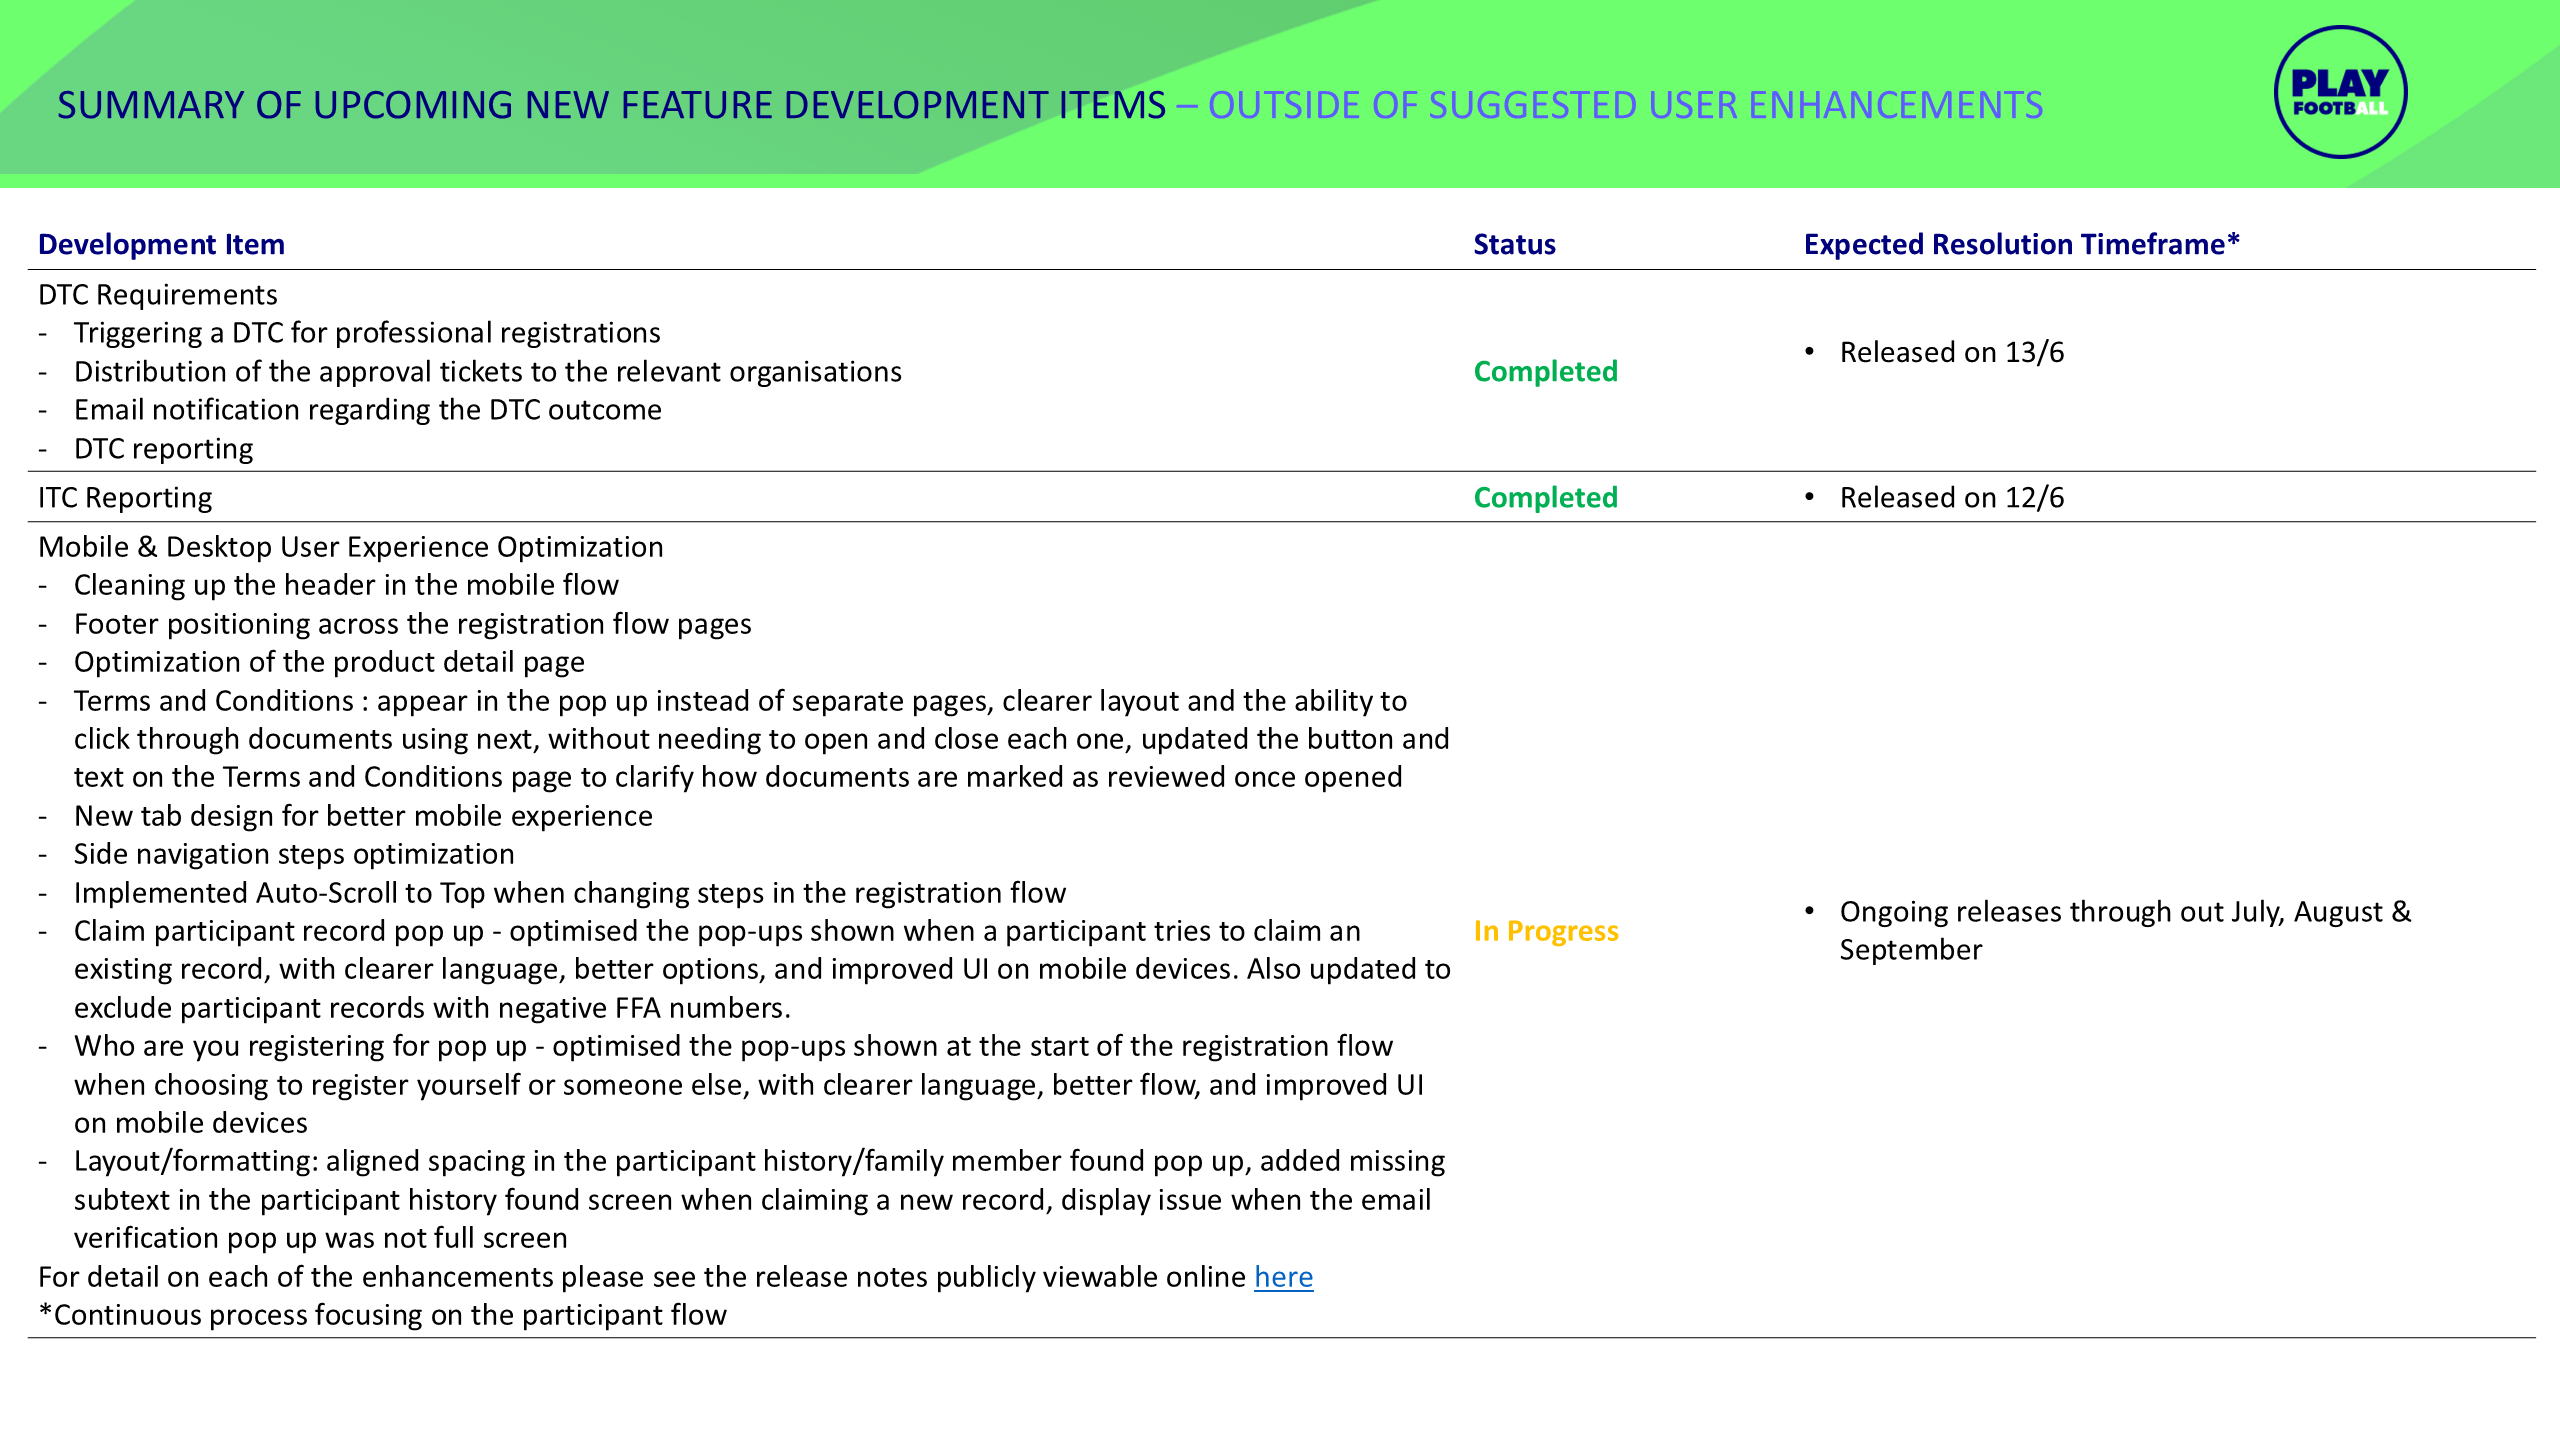Click 'New tab design for better mobile' item
The height and width of the screenshot is (1440, 2560).
tap(363, 816)
